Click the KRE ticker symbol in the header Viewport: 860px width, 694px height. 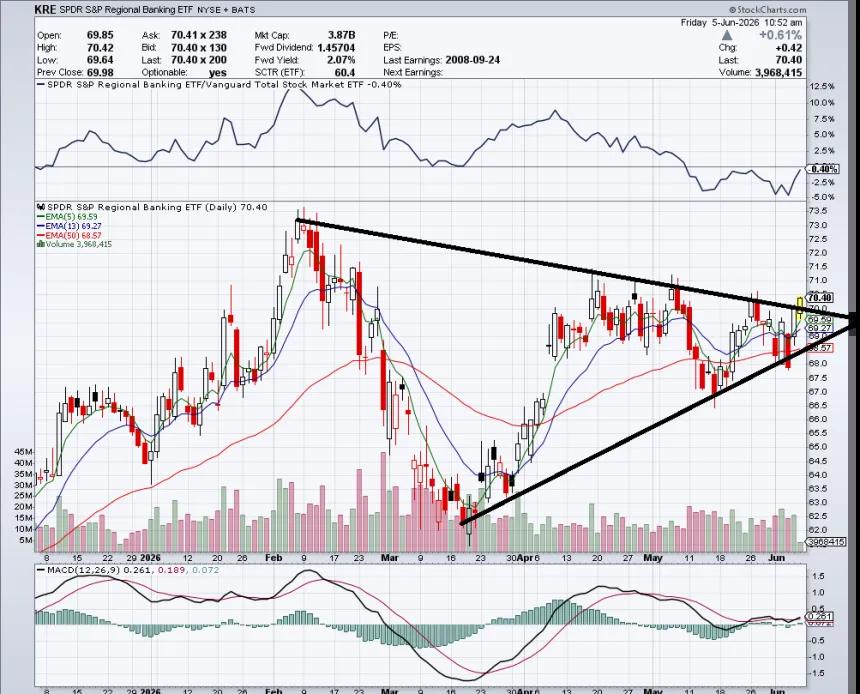click(x=45, y=9)
